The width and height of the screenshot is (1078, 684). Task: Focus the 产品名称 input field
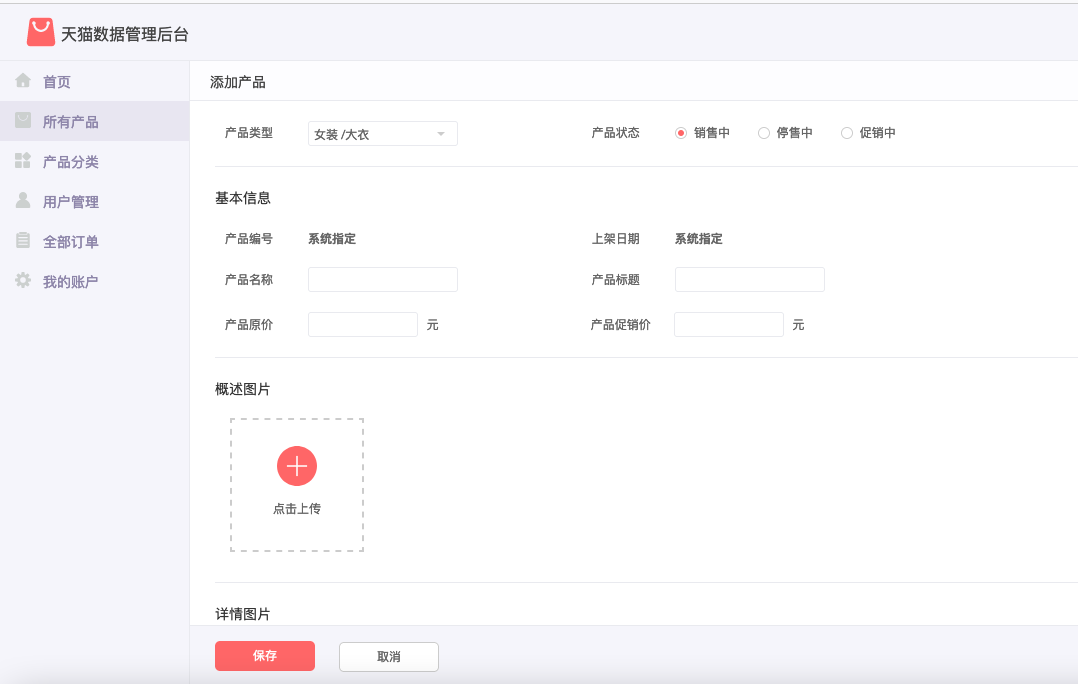click(383, 280)
